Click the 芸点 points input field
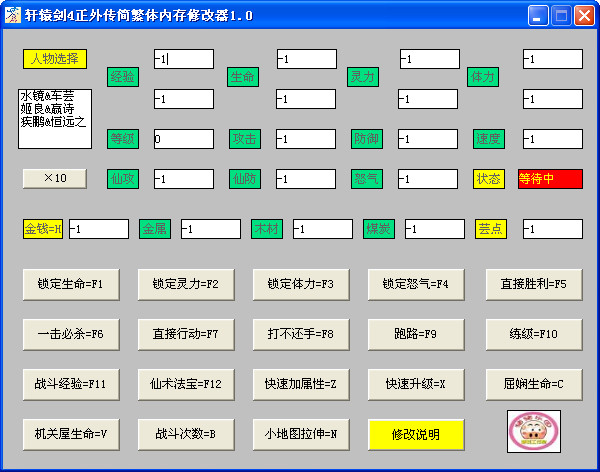 (553, 229)
